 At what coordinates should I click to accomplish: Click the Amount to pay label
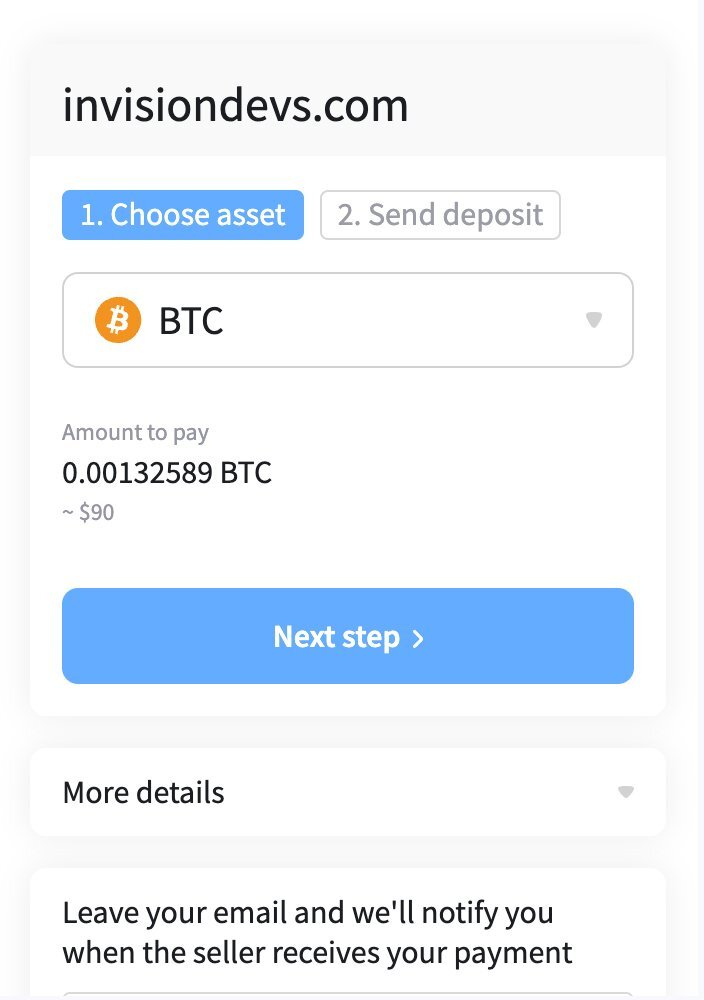[x=135, y=433]
